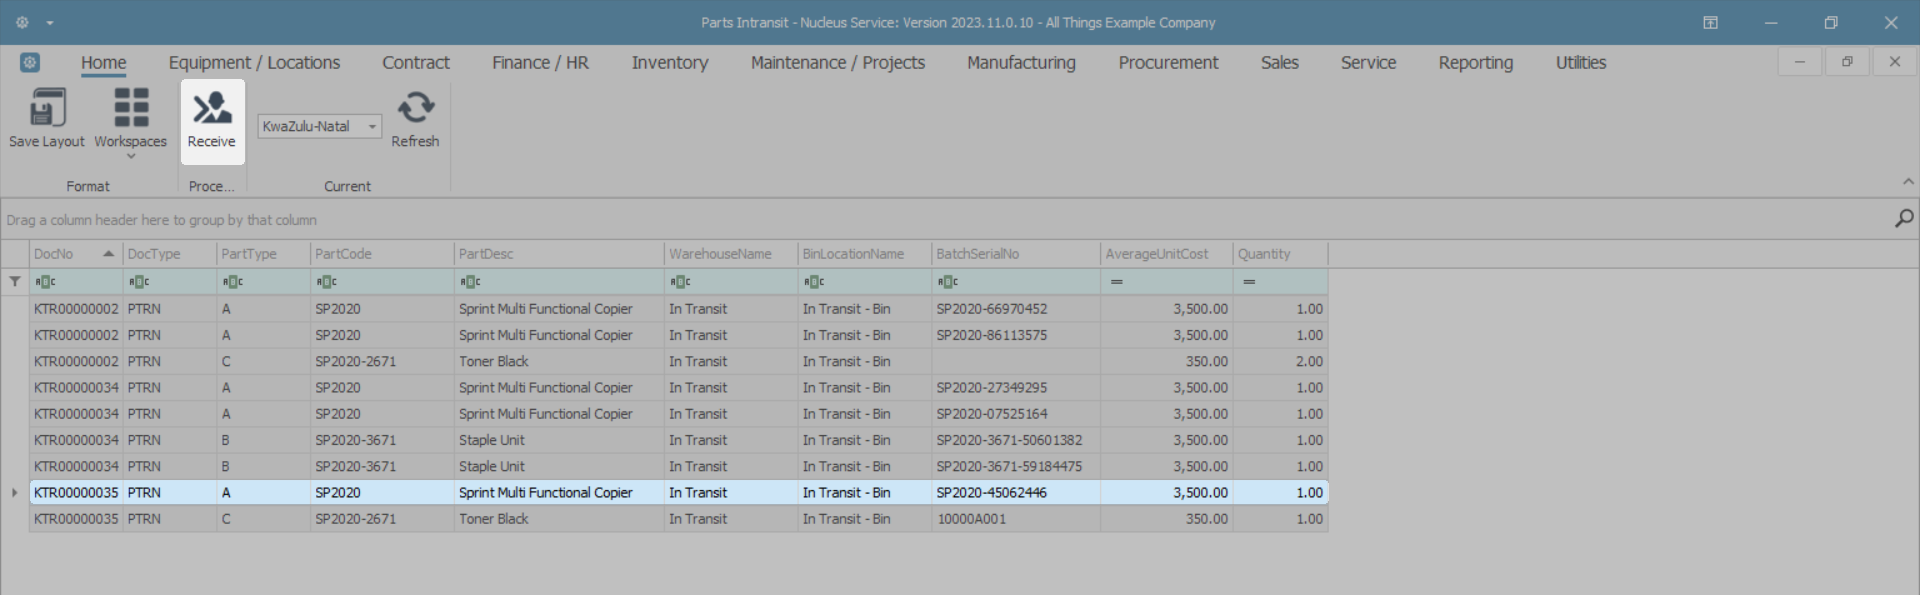Sort by the PartCode column header
Viewport: 1920px width, 595px height.
383,254
